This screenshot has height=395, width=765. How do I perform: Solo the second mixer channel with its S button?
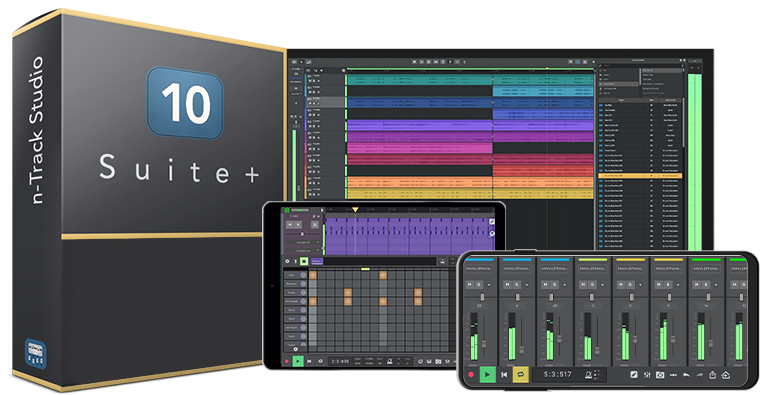click(516, 285)
